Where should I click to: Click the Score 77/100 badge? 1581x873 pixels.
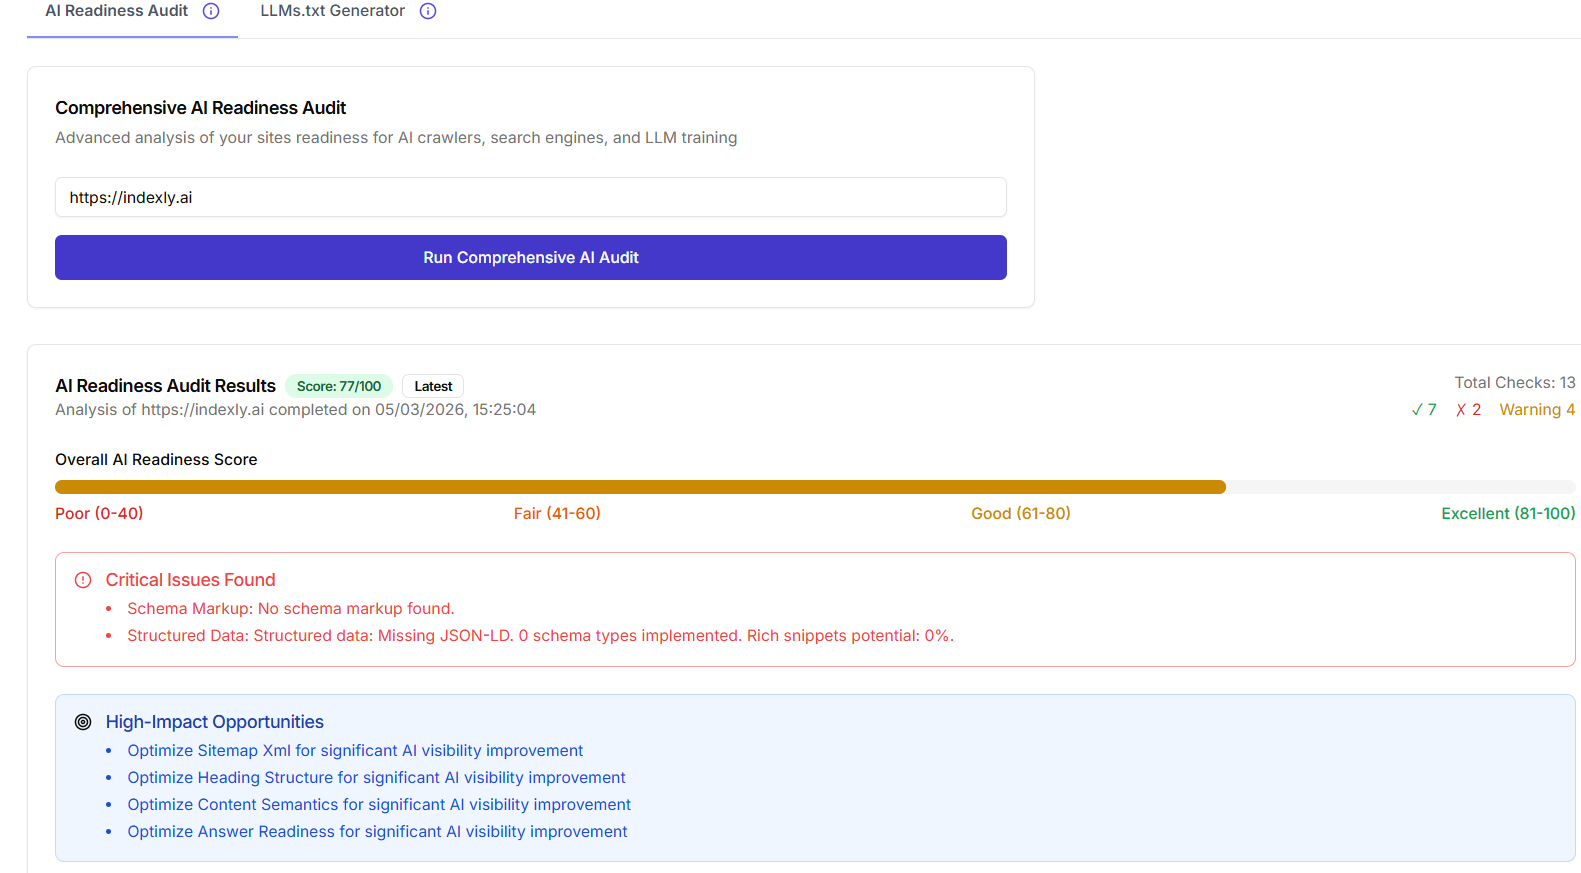(x=338, y=386)
